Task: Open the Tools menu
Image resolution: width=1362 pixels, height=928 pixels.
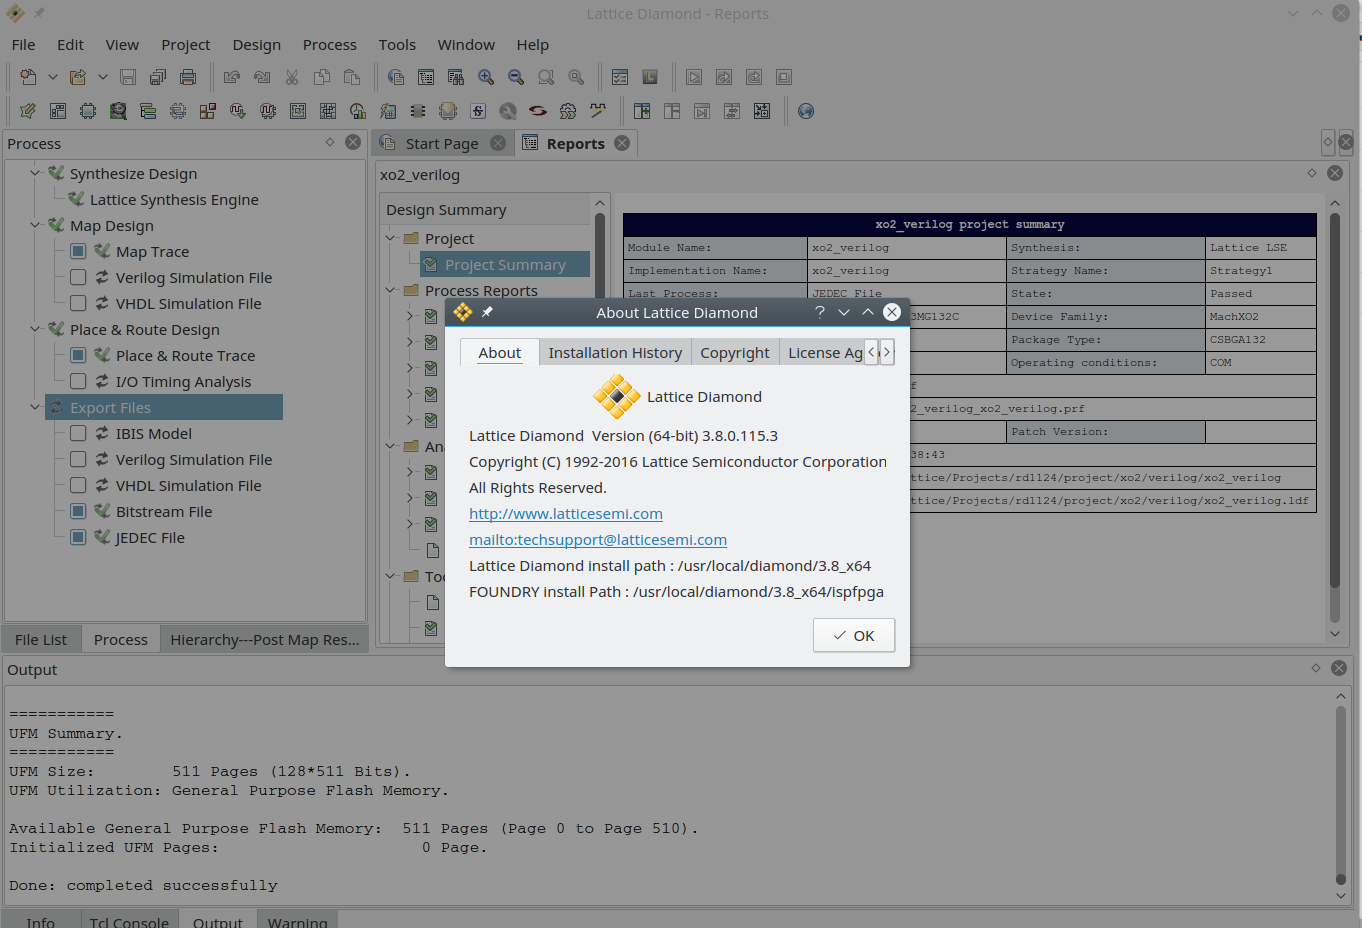Action: [397, 45]
